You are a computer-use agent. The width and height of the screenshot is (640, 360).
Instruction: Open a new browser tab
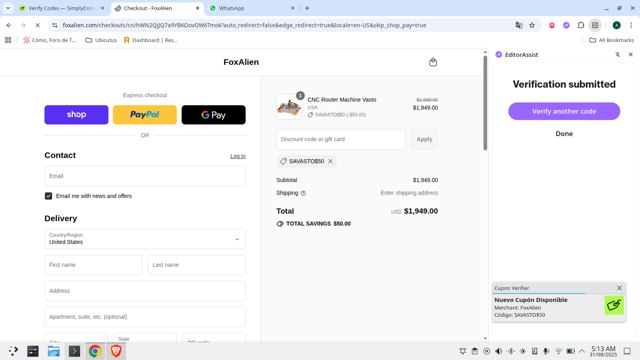pyautogui.click(x=307, y=8)
